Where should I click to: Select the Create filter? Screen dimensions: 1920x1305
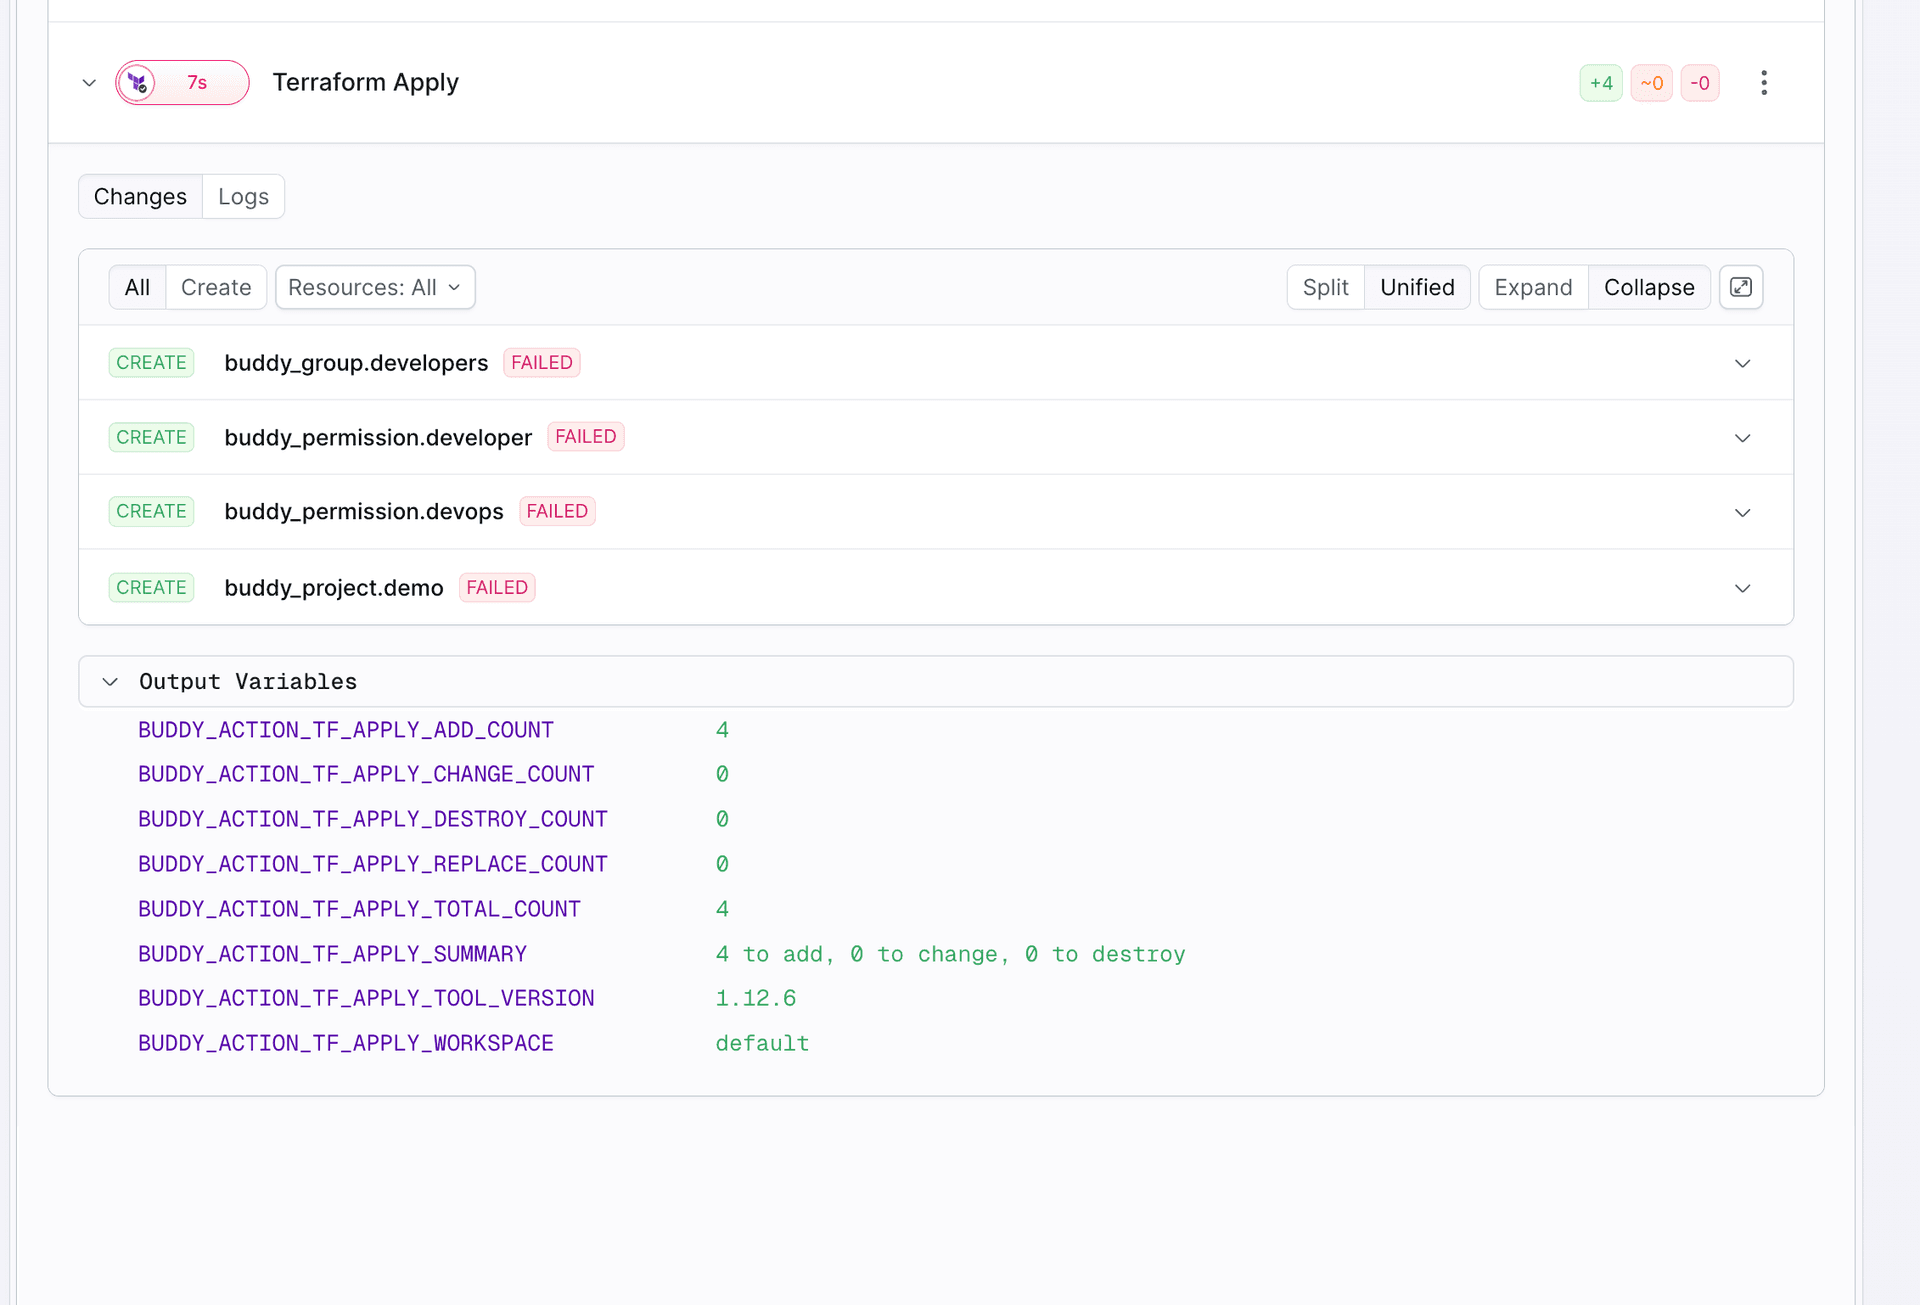point(216,288)
